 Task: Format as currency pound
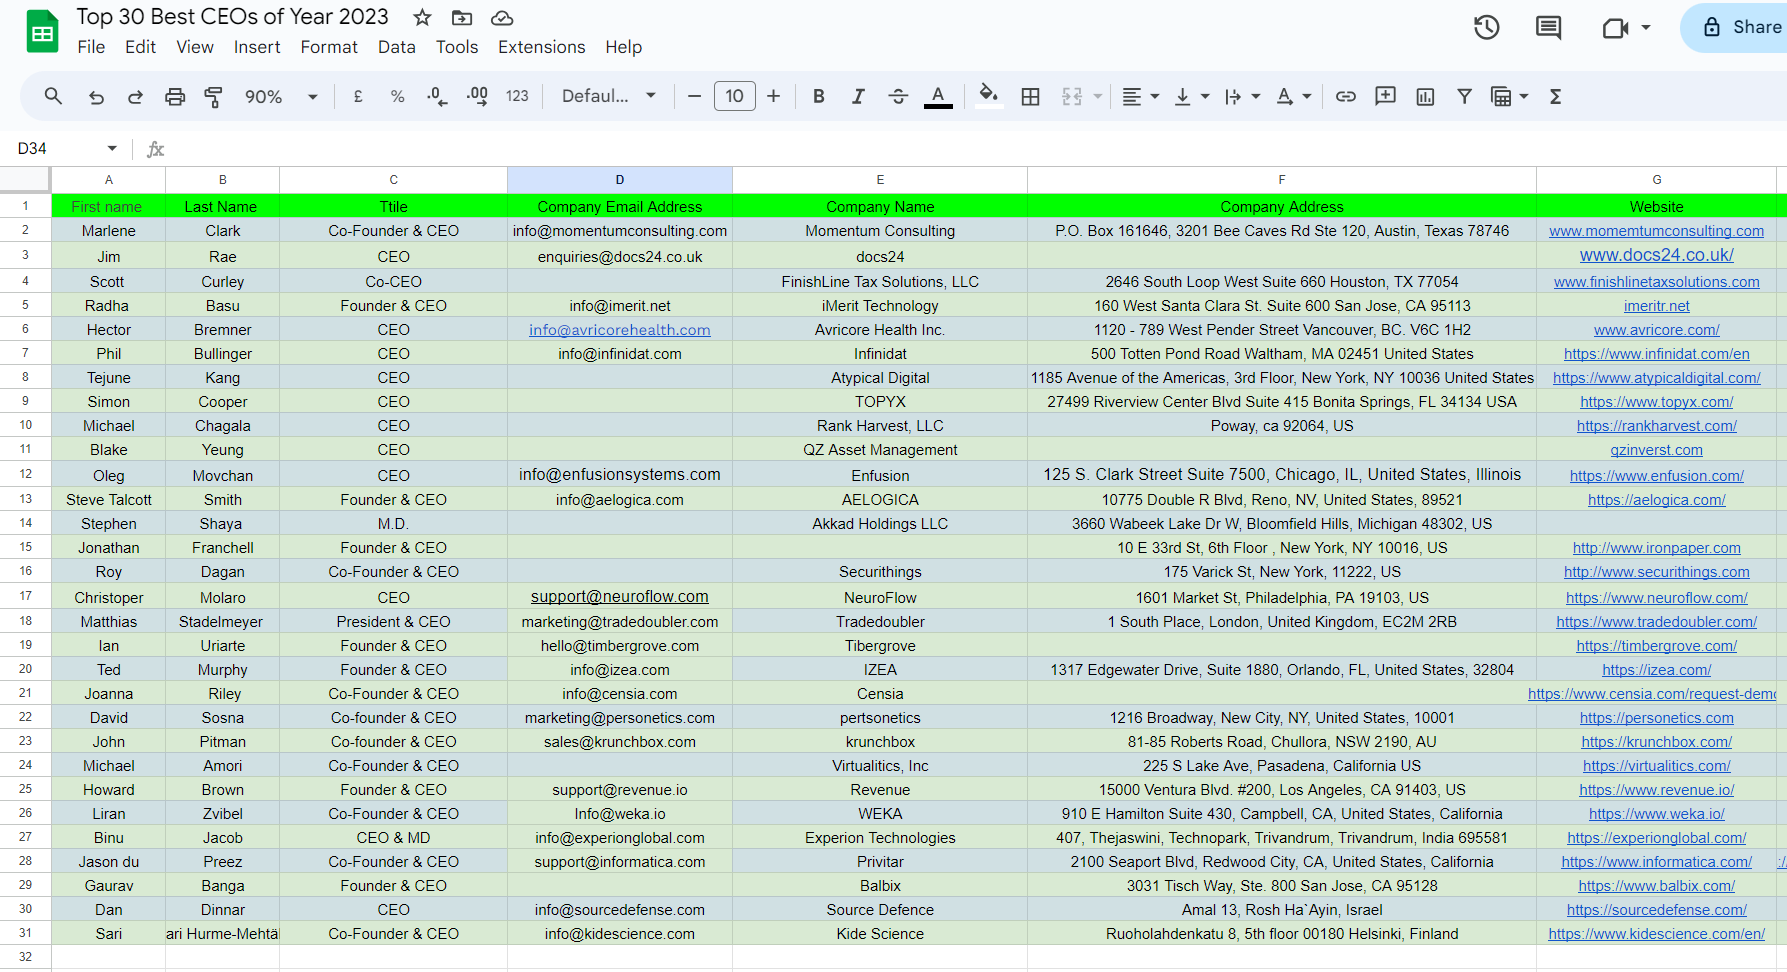pyautogui.click(x=358, y=96)
